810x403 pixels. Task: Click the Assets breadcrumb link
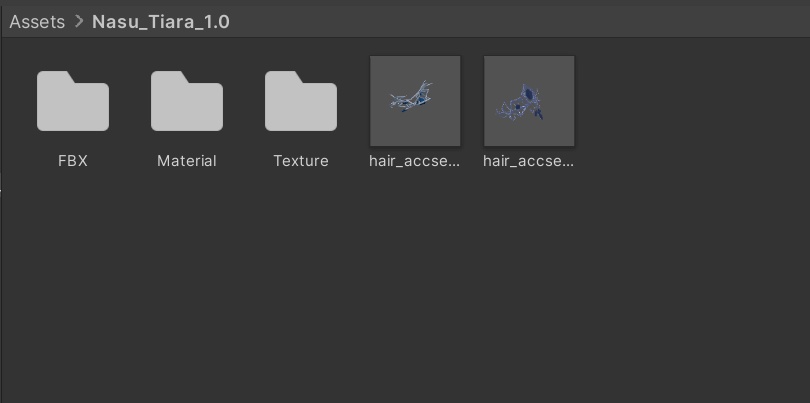pyautogui.click(x=37, y=21)
